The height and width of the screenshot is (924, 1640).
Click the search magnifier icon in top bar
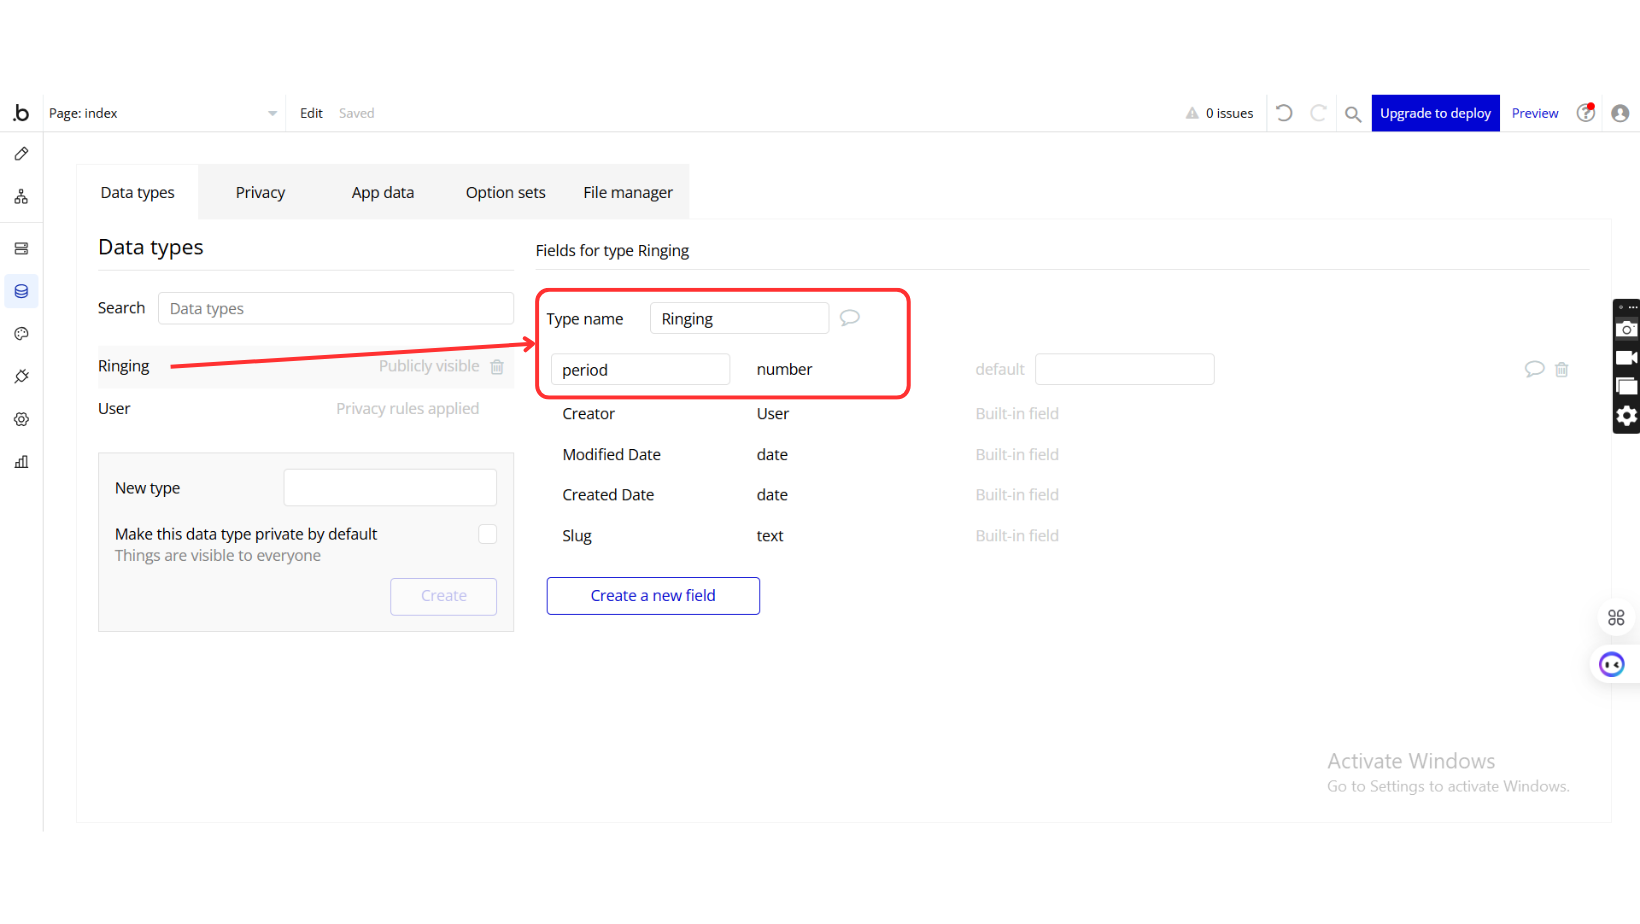[x=1353, y=114]
